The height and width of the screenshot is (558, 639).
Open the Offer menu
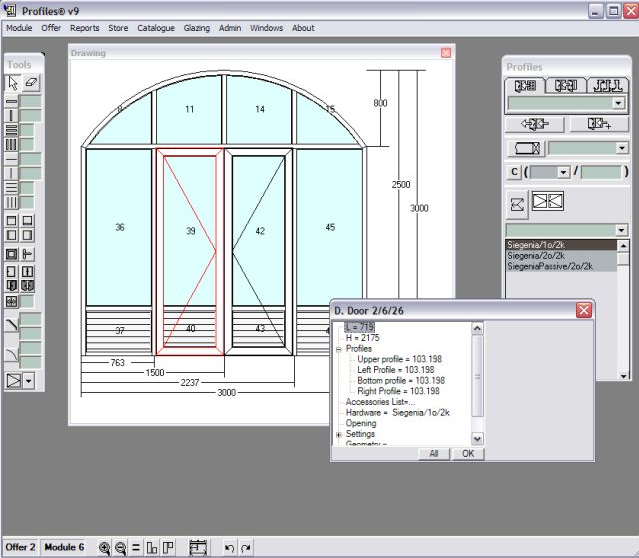(51, 28)
